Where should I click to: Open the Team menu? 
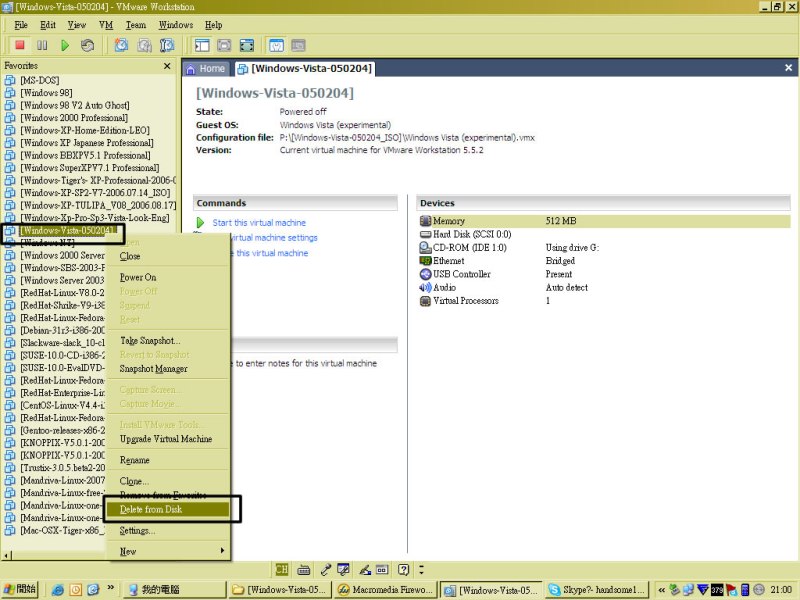[136, 24]
